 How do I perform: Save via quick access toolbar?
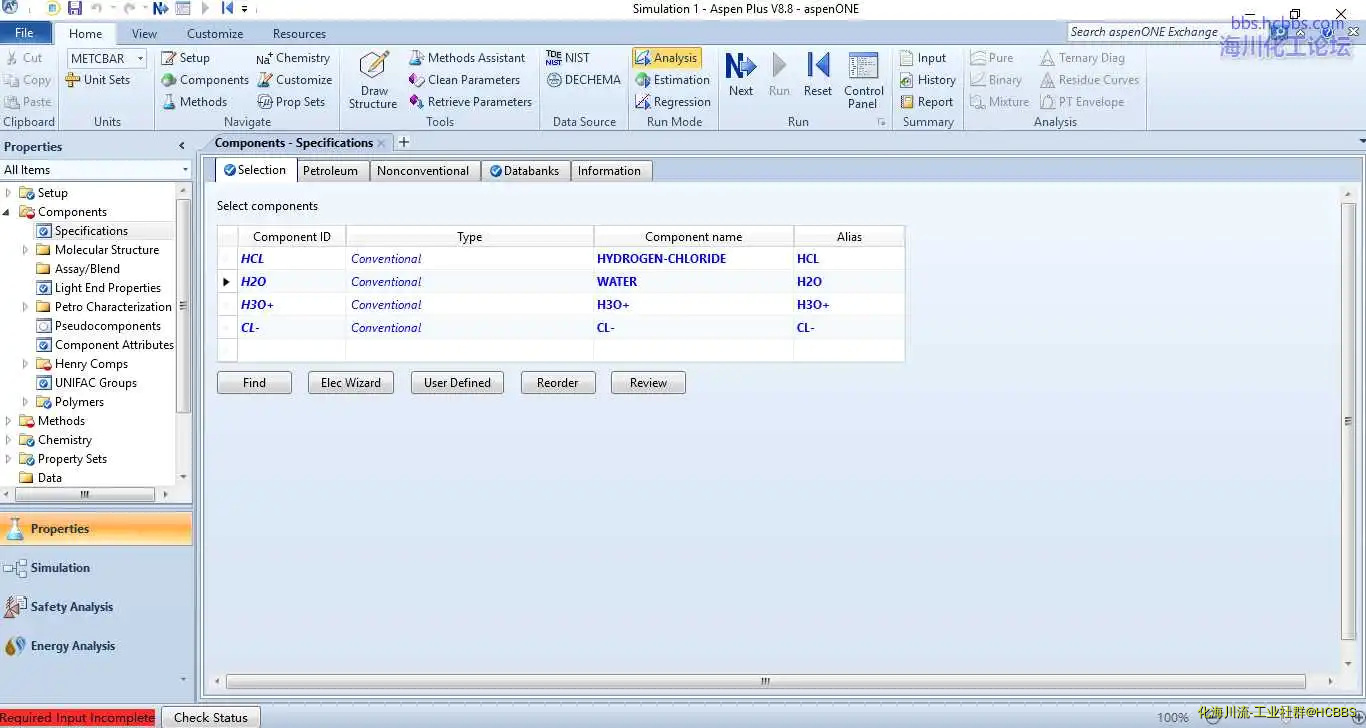tap(75, 8)
